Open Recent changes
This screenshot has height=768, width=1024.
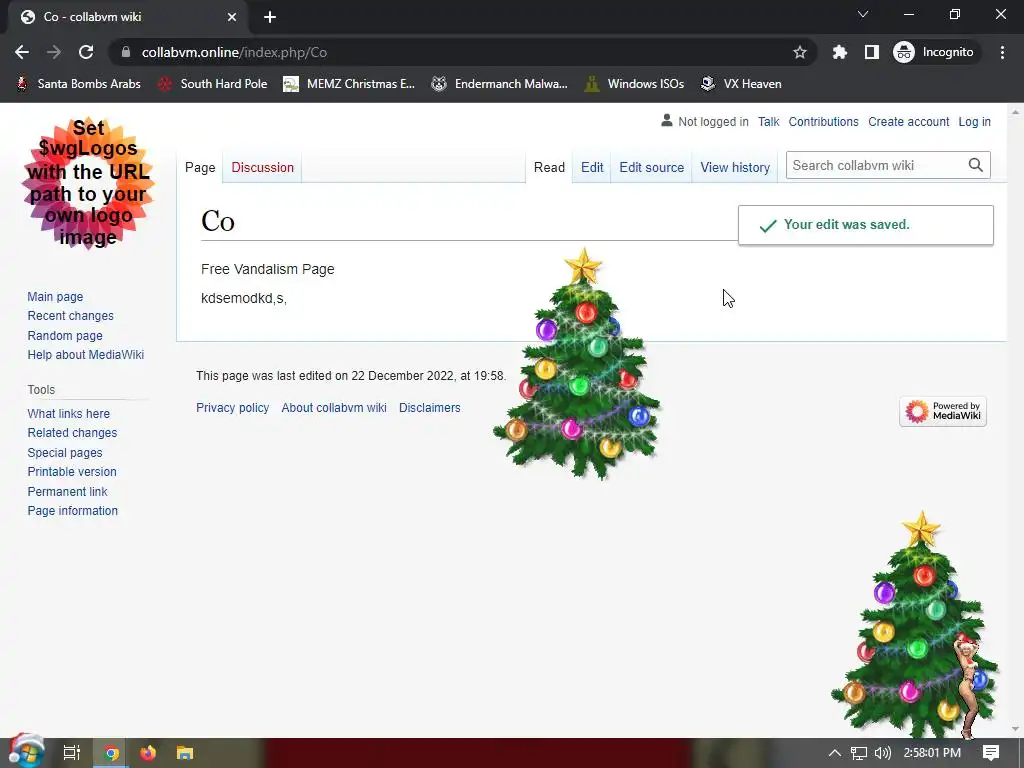tap(71, 316)
